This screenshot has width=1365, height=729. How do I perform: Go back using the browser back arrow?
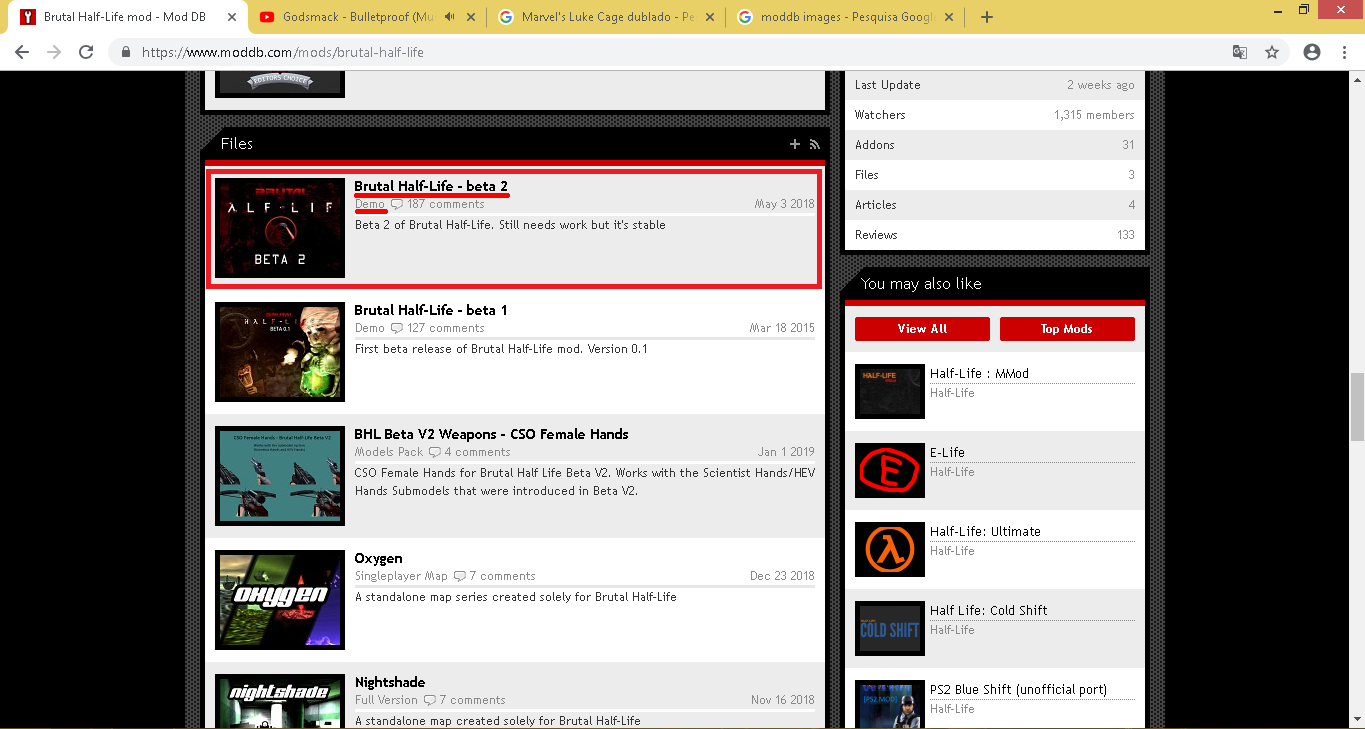point(21,52)
